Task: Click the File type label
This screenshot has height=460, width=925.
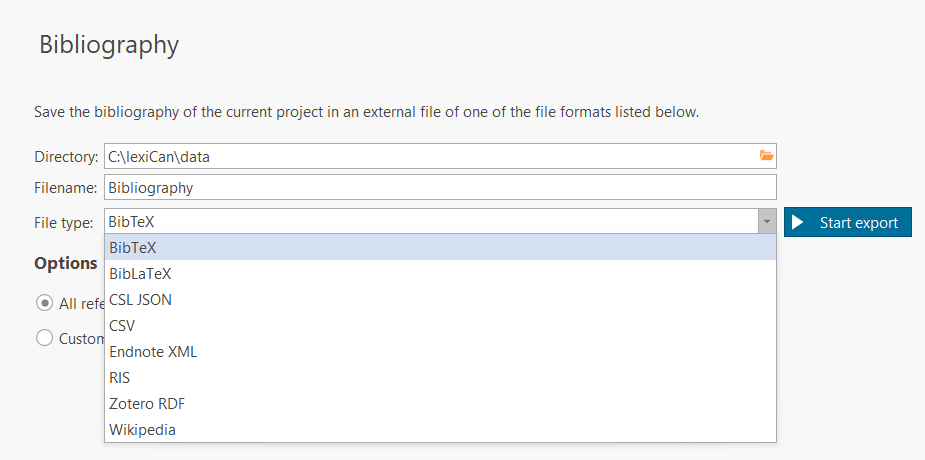Action: coord(64,223)
